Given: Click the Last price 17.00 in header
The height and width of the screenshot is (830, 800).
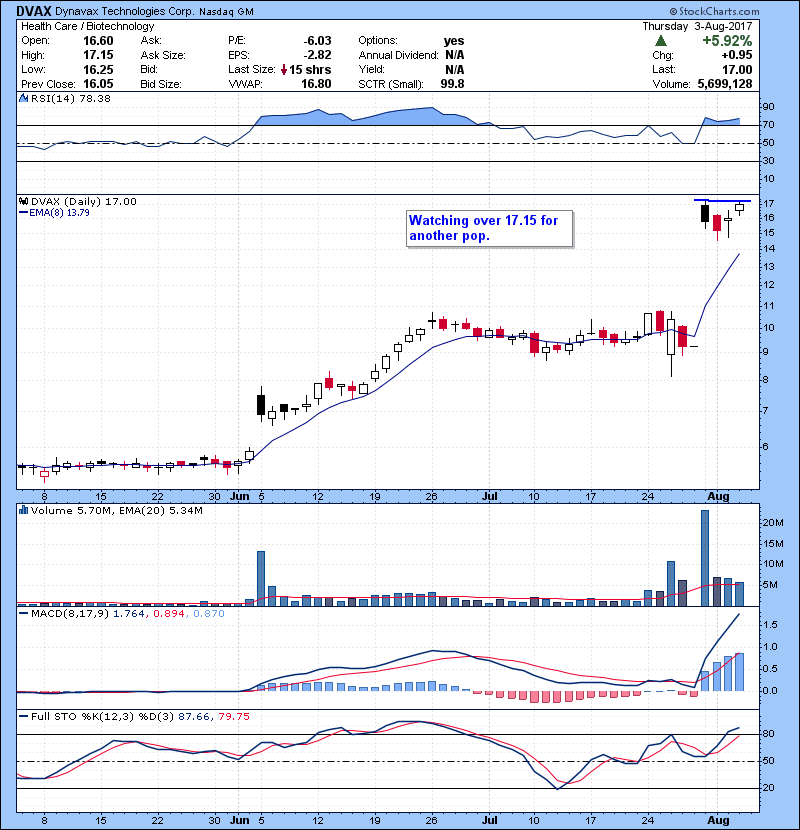Looking at the screenshot, I should click(x=737, y=69).
